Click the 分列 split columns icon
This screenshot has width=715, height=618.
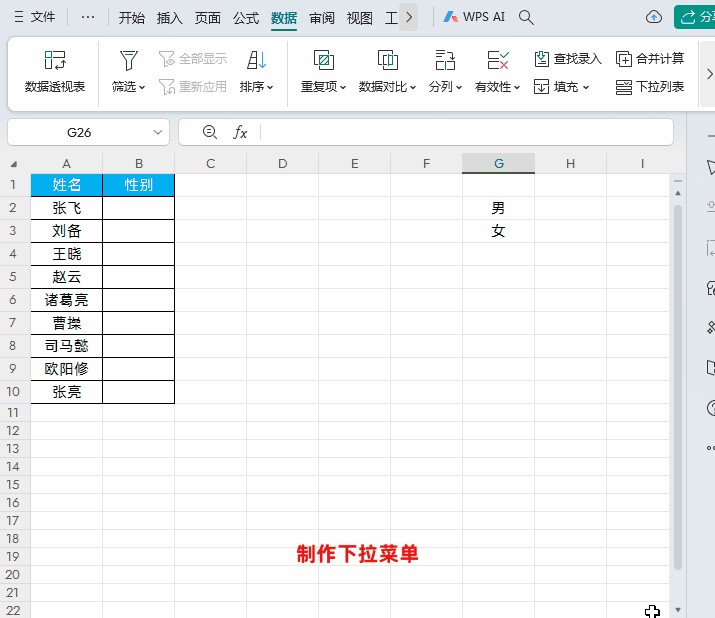[x=445, y=60]
